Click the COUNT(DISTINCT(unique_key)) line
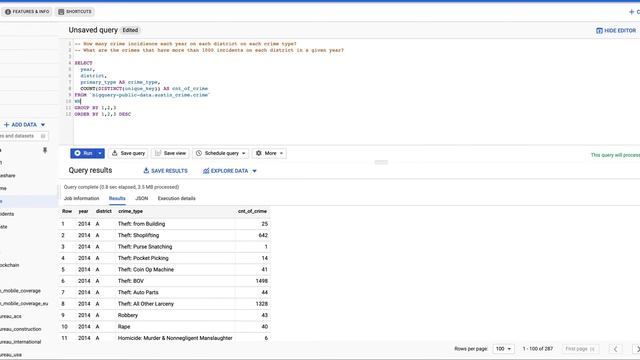Image resolution: width=640 pixels, height=360 pixels. click(x=144, y=89)
